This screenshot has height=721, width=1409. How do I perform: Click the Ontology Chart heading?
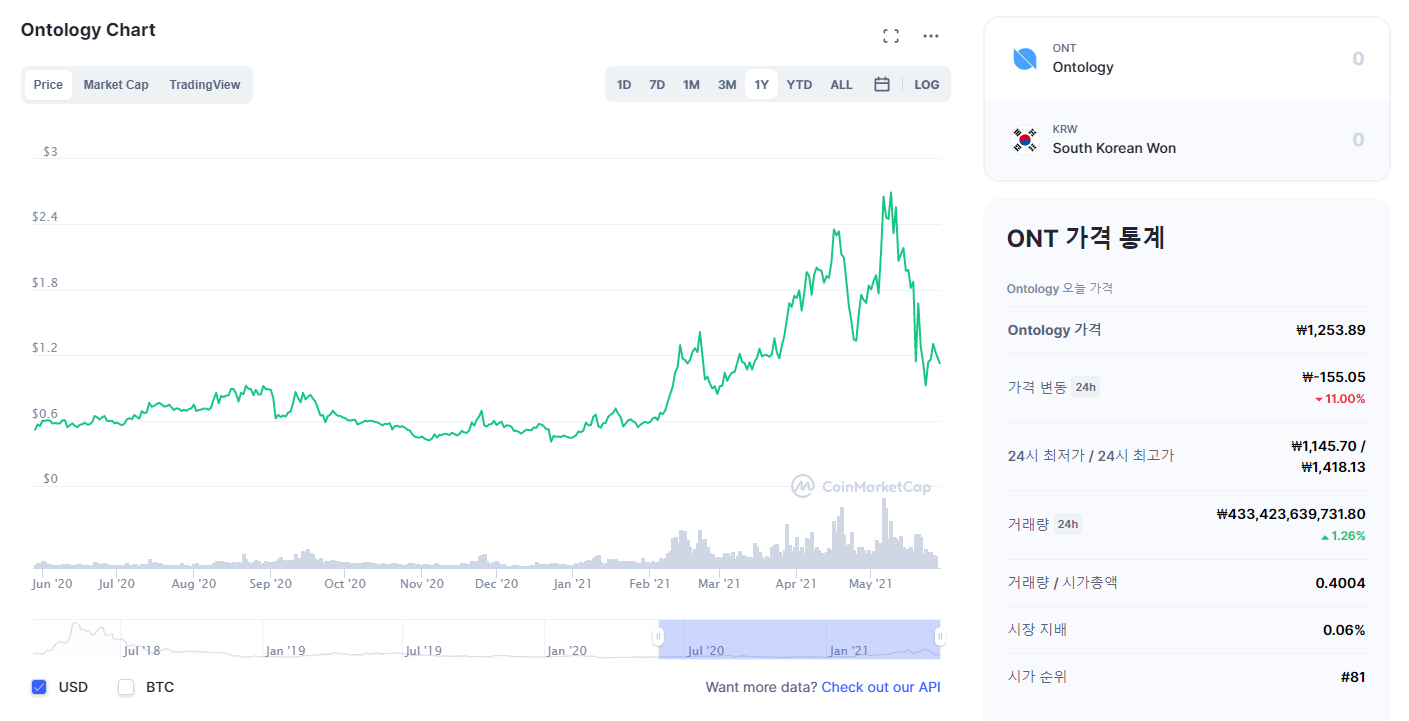(88, 30)
